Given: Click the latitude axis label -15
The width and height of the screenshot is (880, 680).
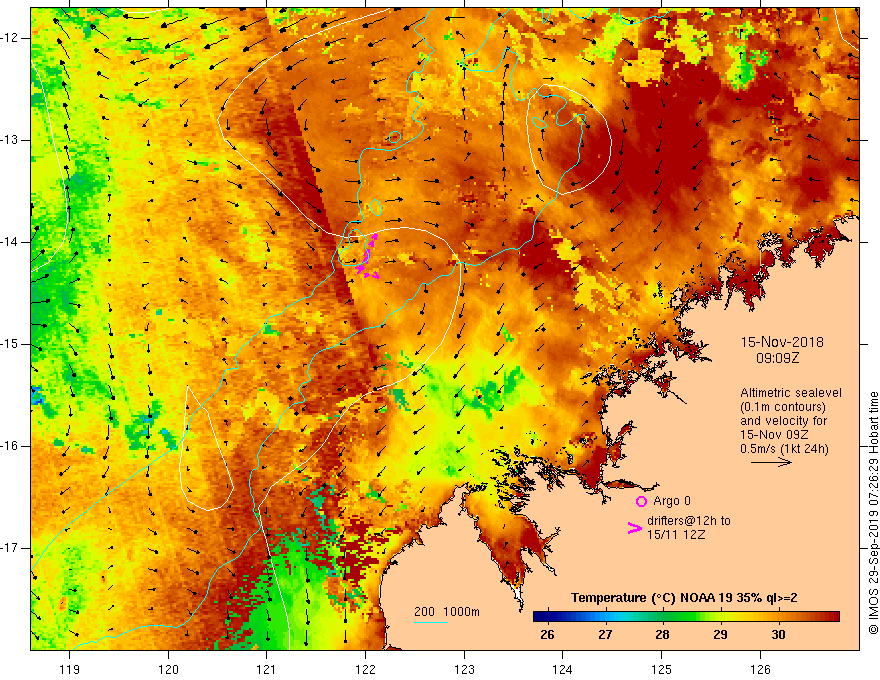Looking at the screenshot, I should [x=10, y=344].
